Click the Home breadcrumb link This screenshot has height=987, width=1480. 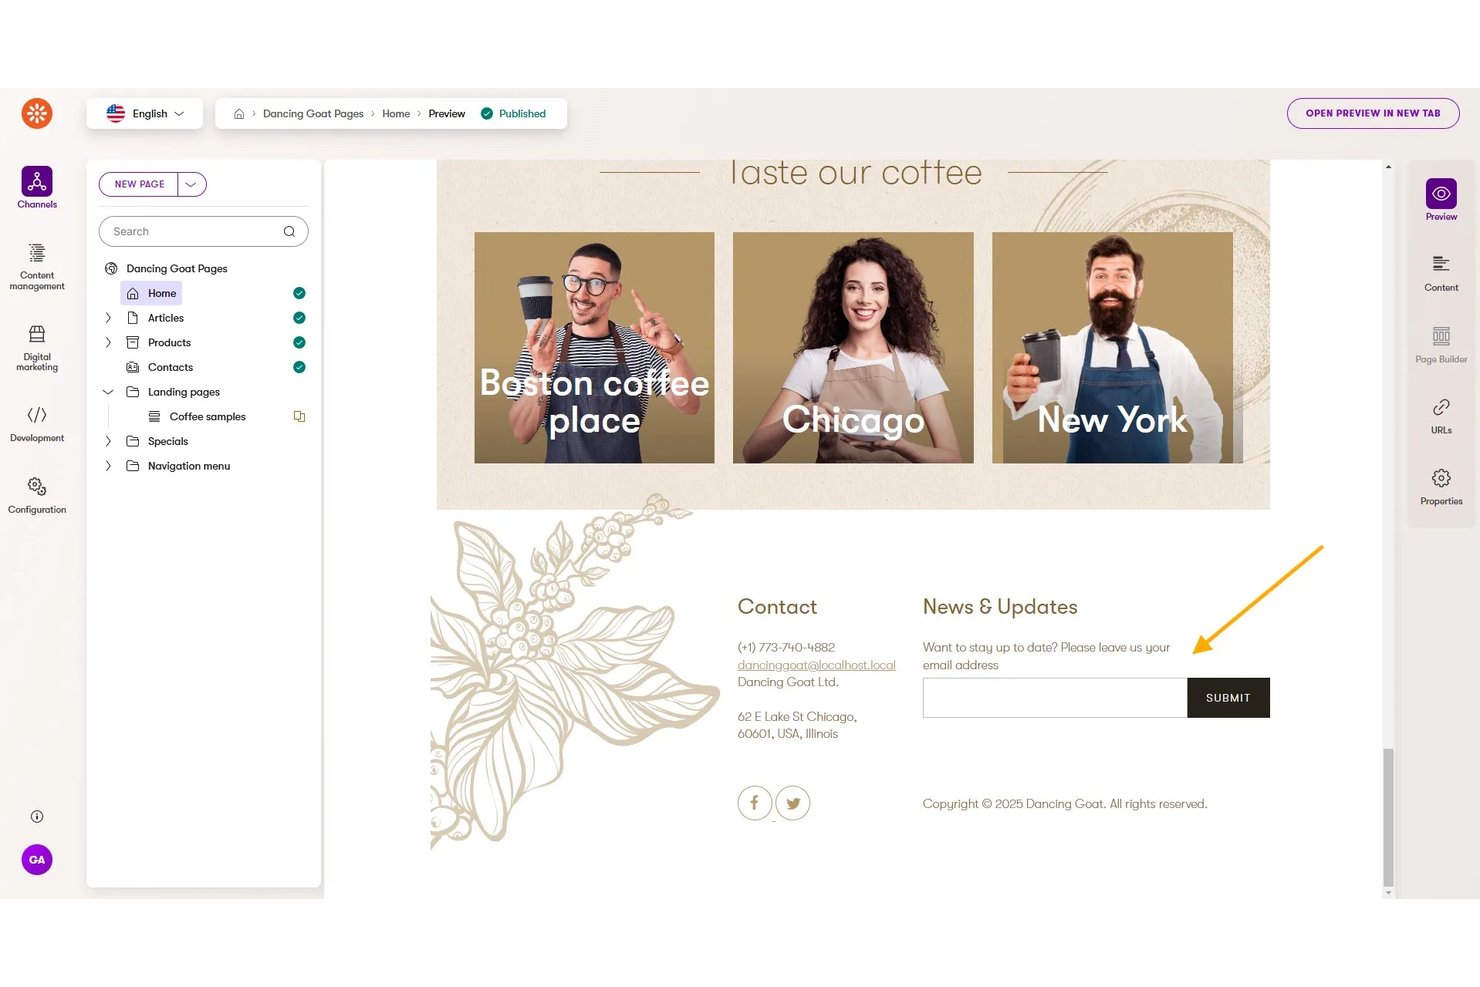click(396, 114)
